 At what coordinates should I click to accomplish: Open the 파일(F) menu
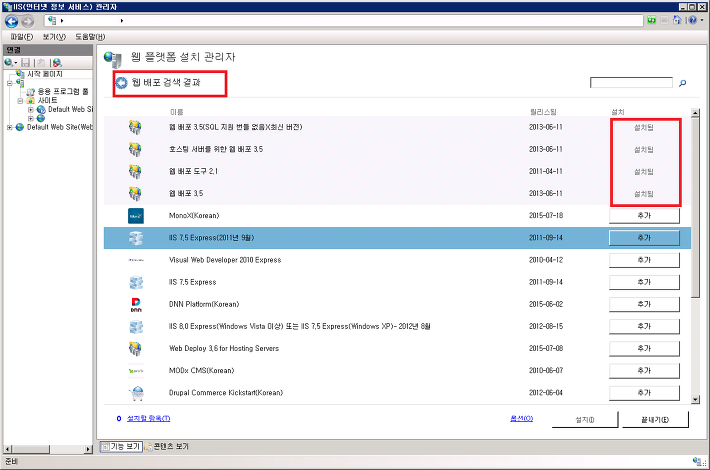(x=22, y=37)
